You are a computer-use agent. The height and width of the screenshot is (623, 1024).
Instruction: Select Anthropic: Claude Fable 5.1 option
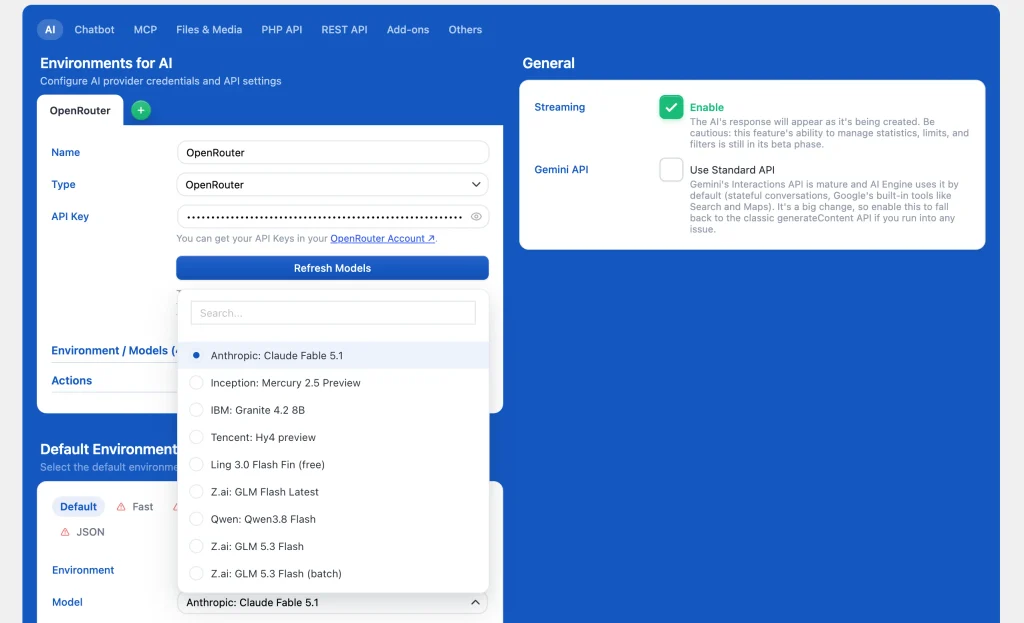point(333,355)
